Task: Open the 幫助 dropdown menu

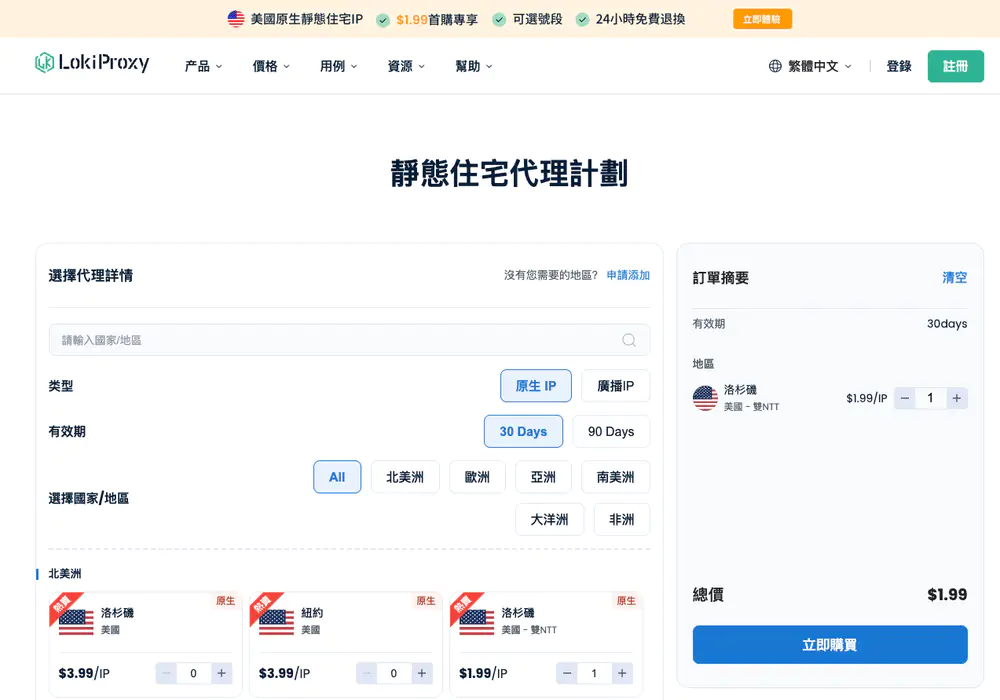Action: pyautogui.click(x=474, y=66)
